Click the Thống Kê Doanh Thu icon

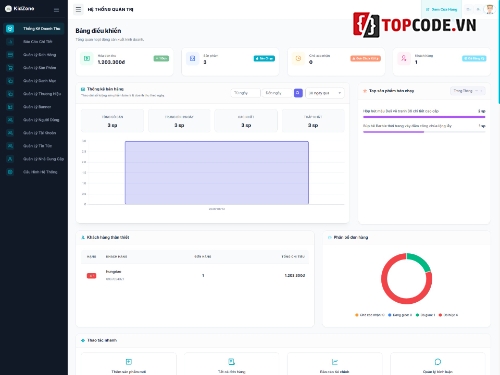pos(10,29)
